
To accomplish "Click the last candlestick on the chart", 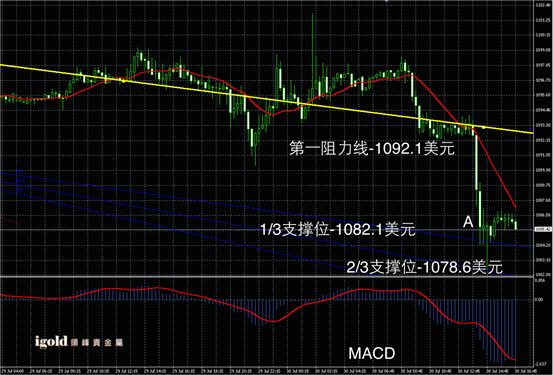I will point(516,225).
